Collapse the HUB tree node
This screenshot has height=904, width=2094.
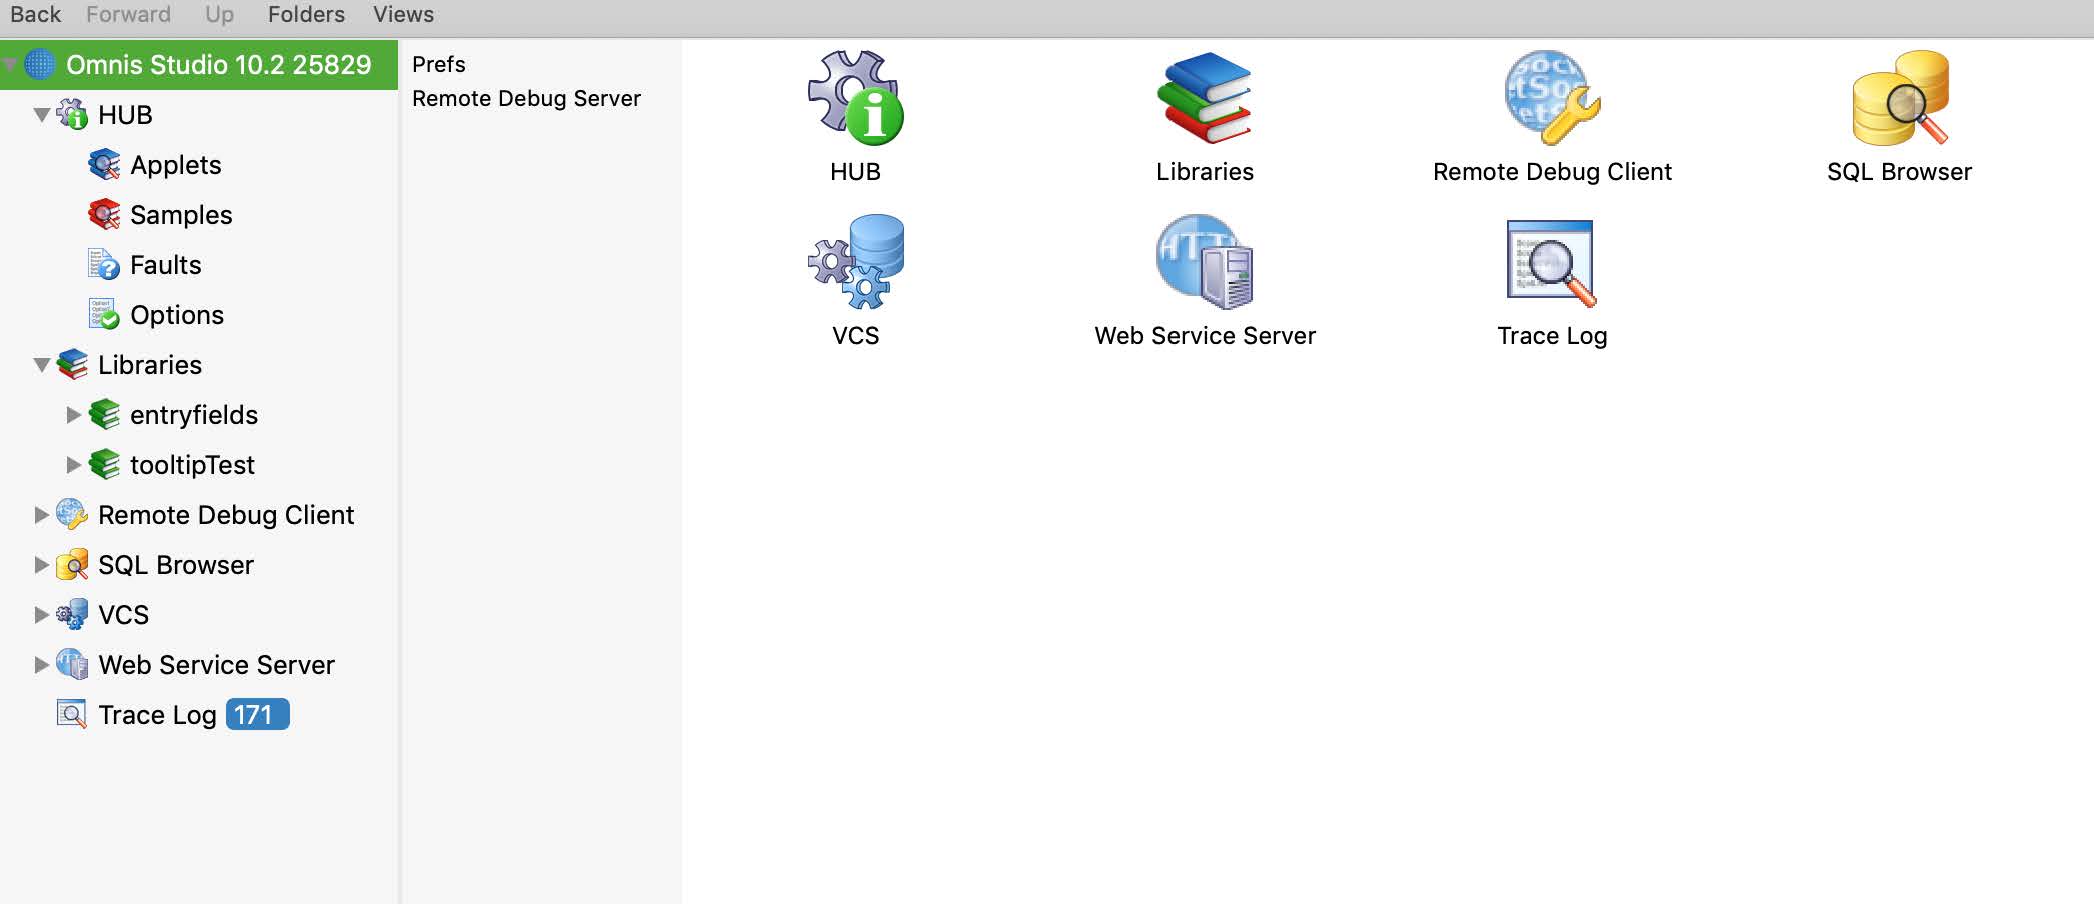[x=42, y=115]
